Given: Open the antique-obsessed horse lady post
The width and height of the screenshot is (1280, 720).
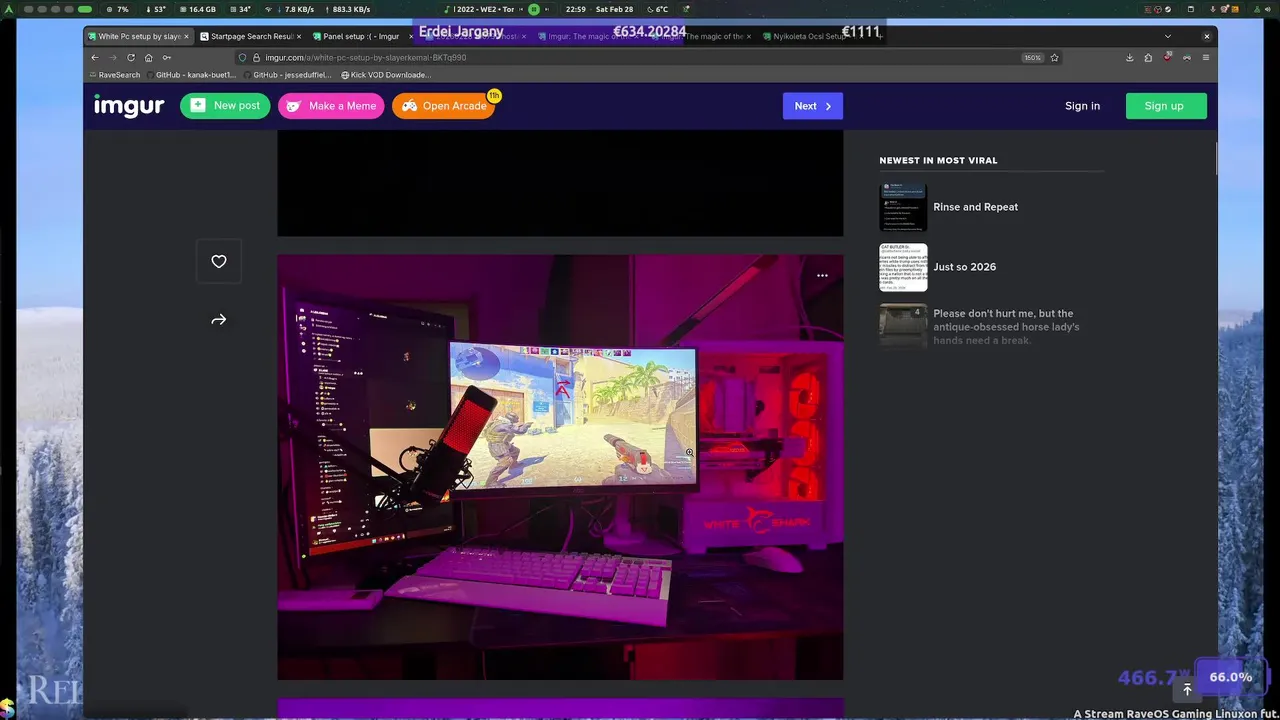Looking at the screenshot, I should pos(1006,327).
